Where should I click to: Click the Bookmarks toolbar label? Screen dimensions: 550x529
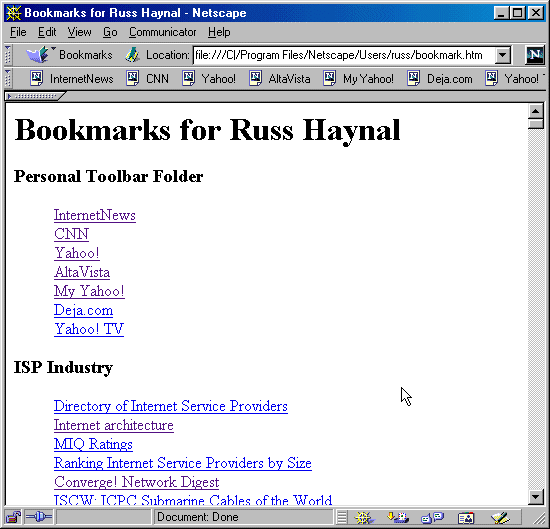[x=86, y=55]
